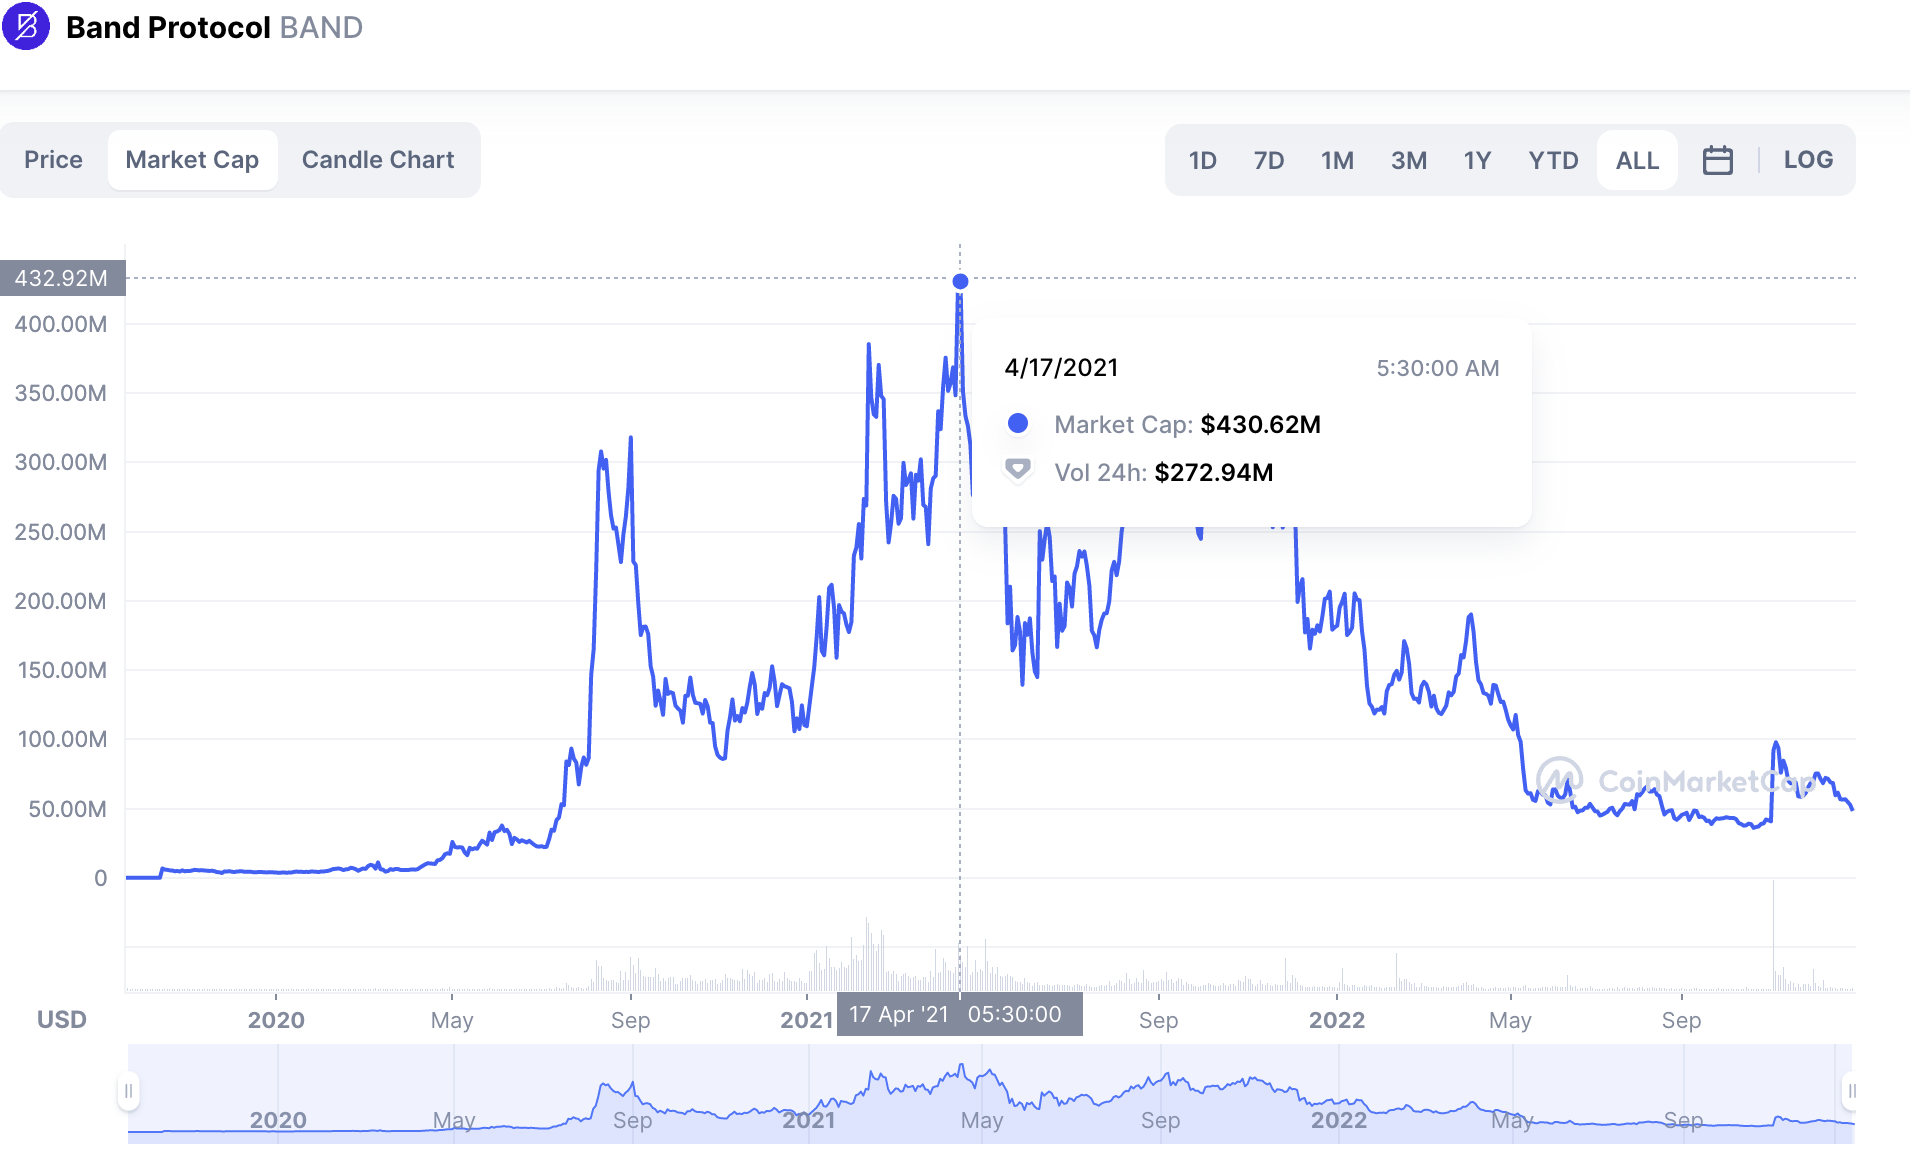This screenshot has width=1910, height=1152.
Task: Click the highlighted peak data point marker
Action: tap(959, 282)
